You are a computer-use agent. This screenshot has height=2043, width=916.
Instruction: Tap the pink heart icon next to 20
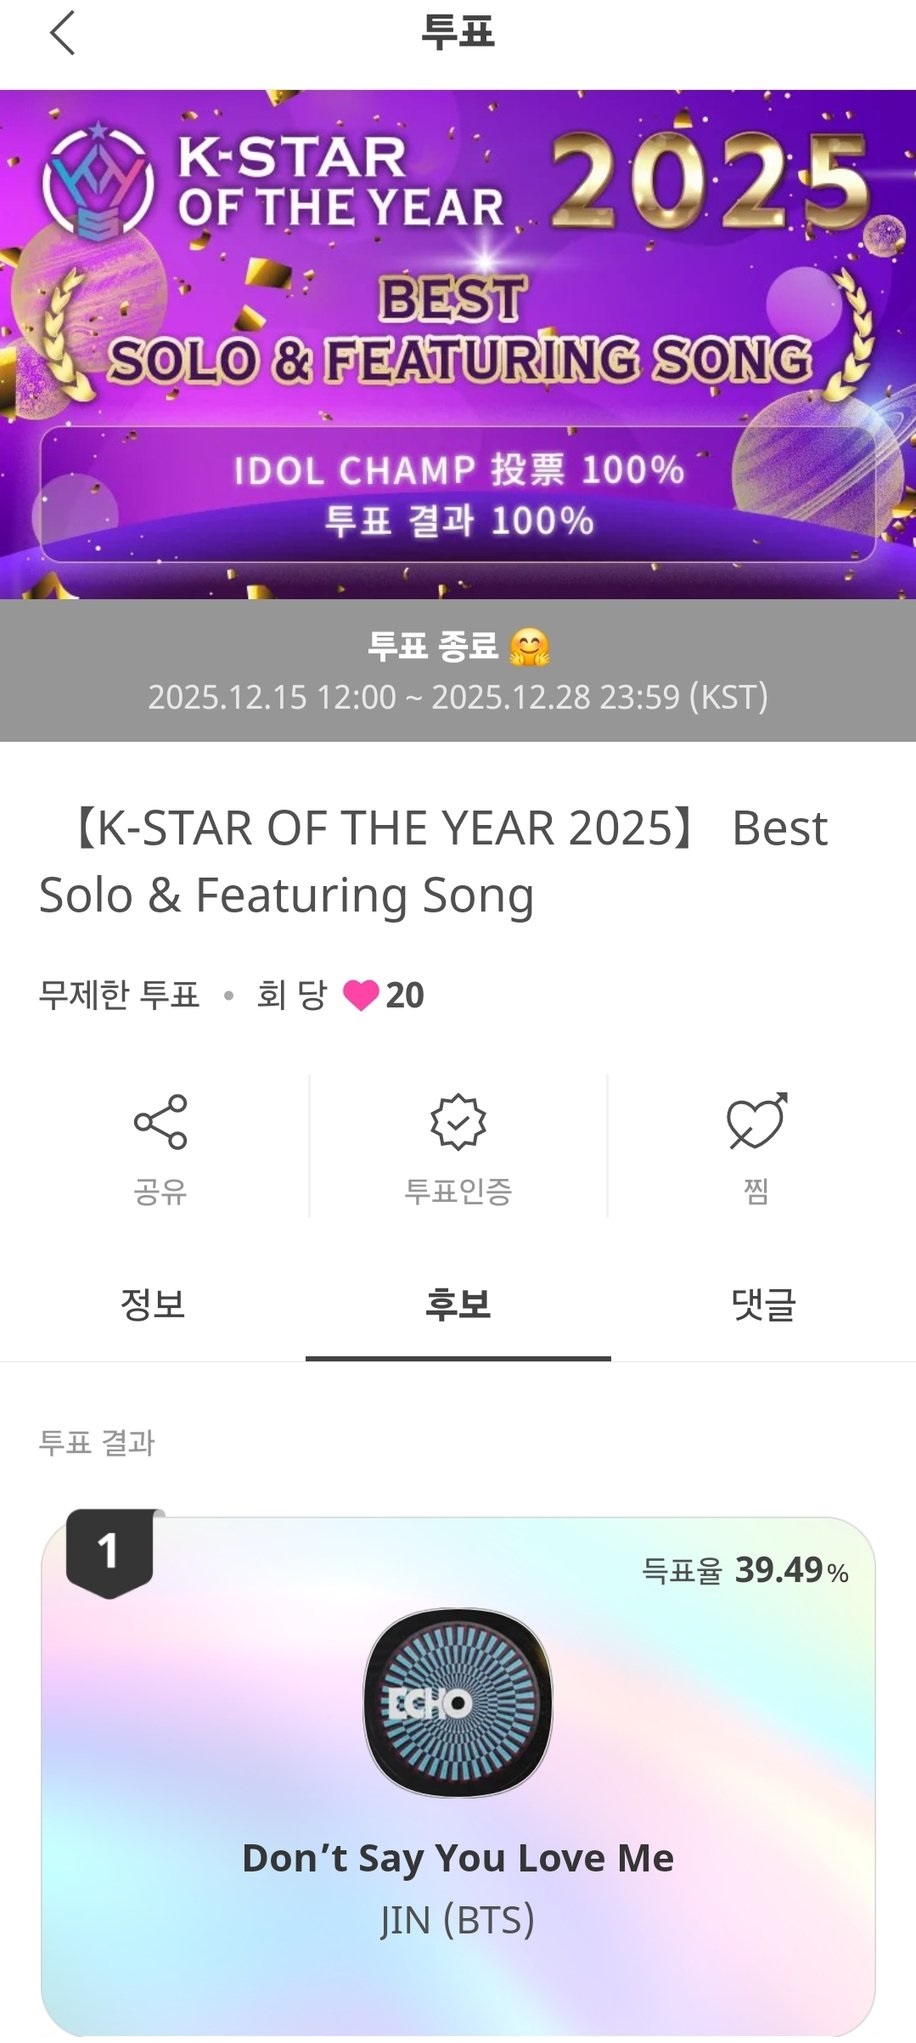tap(360, 995)
